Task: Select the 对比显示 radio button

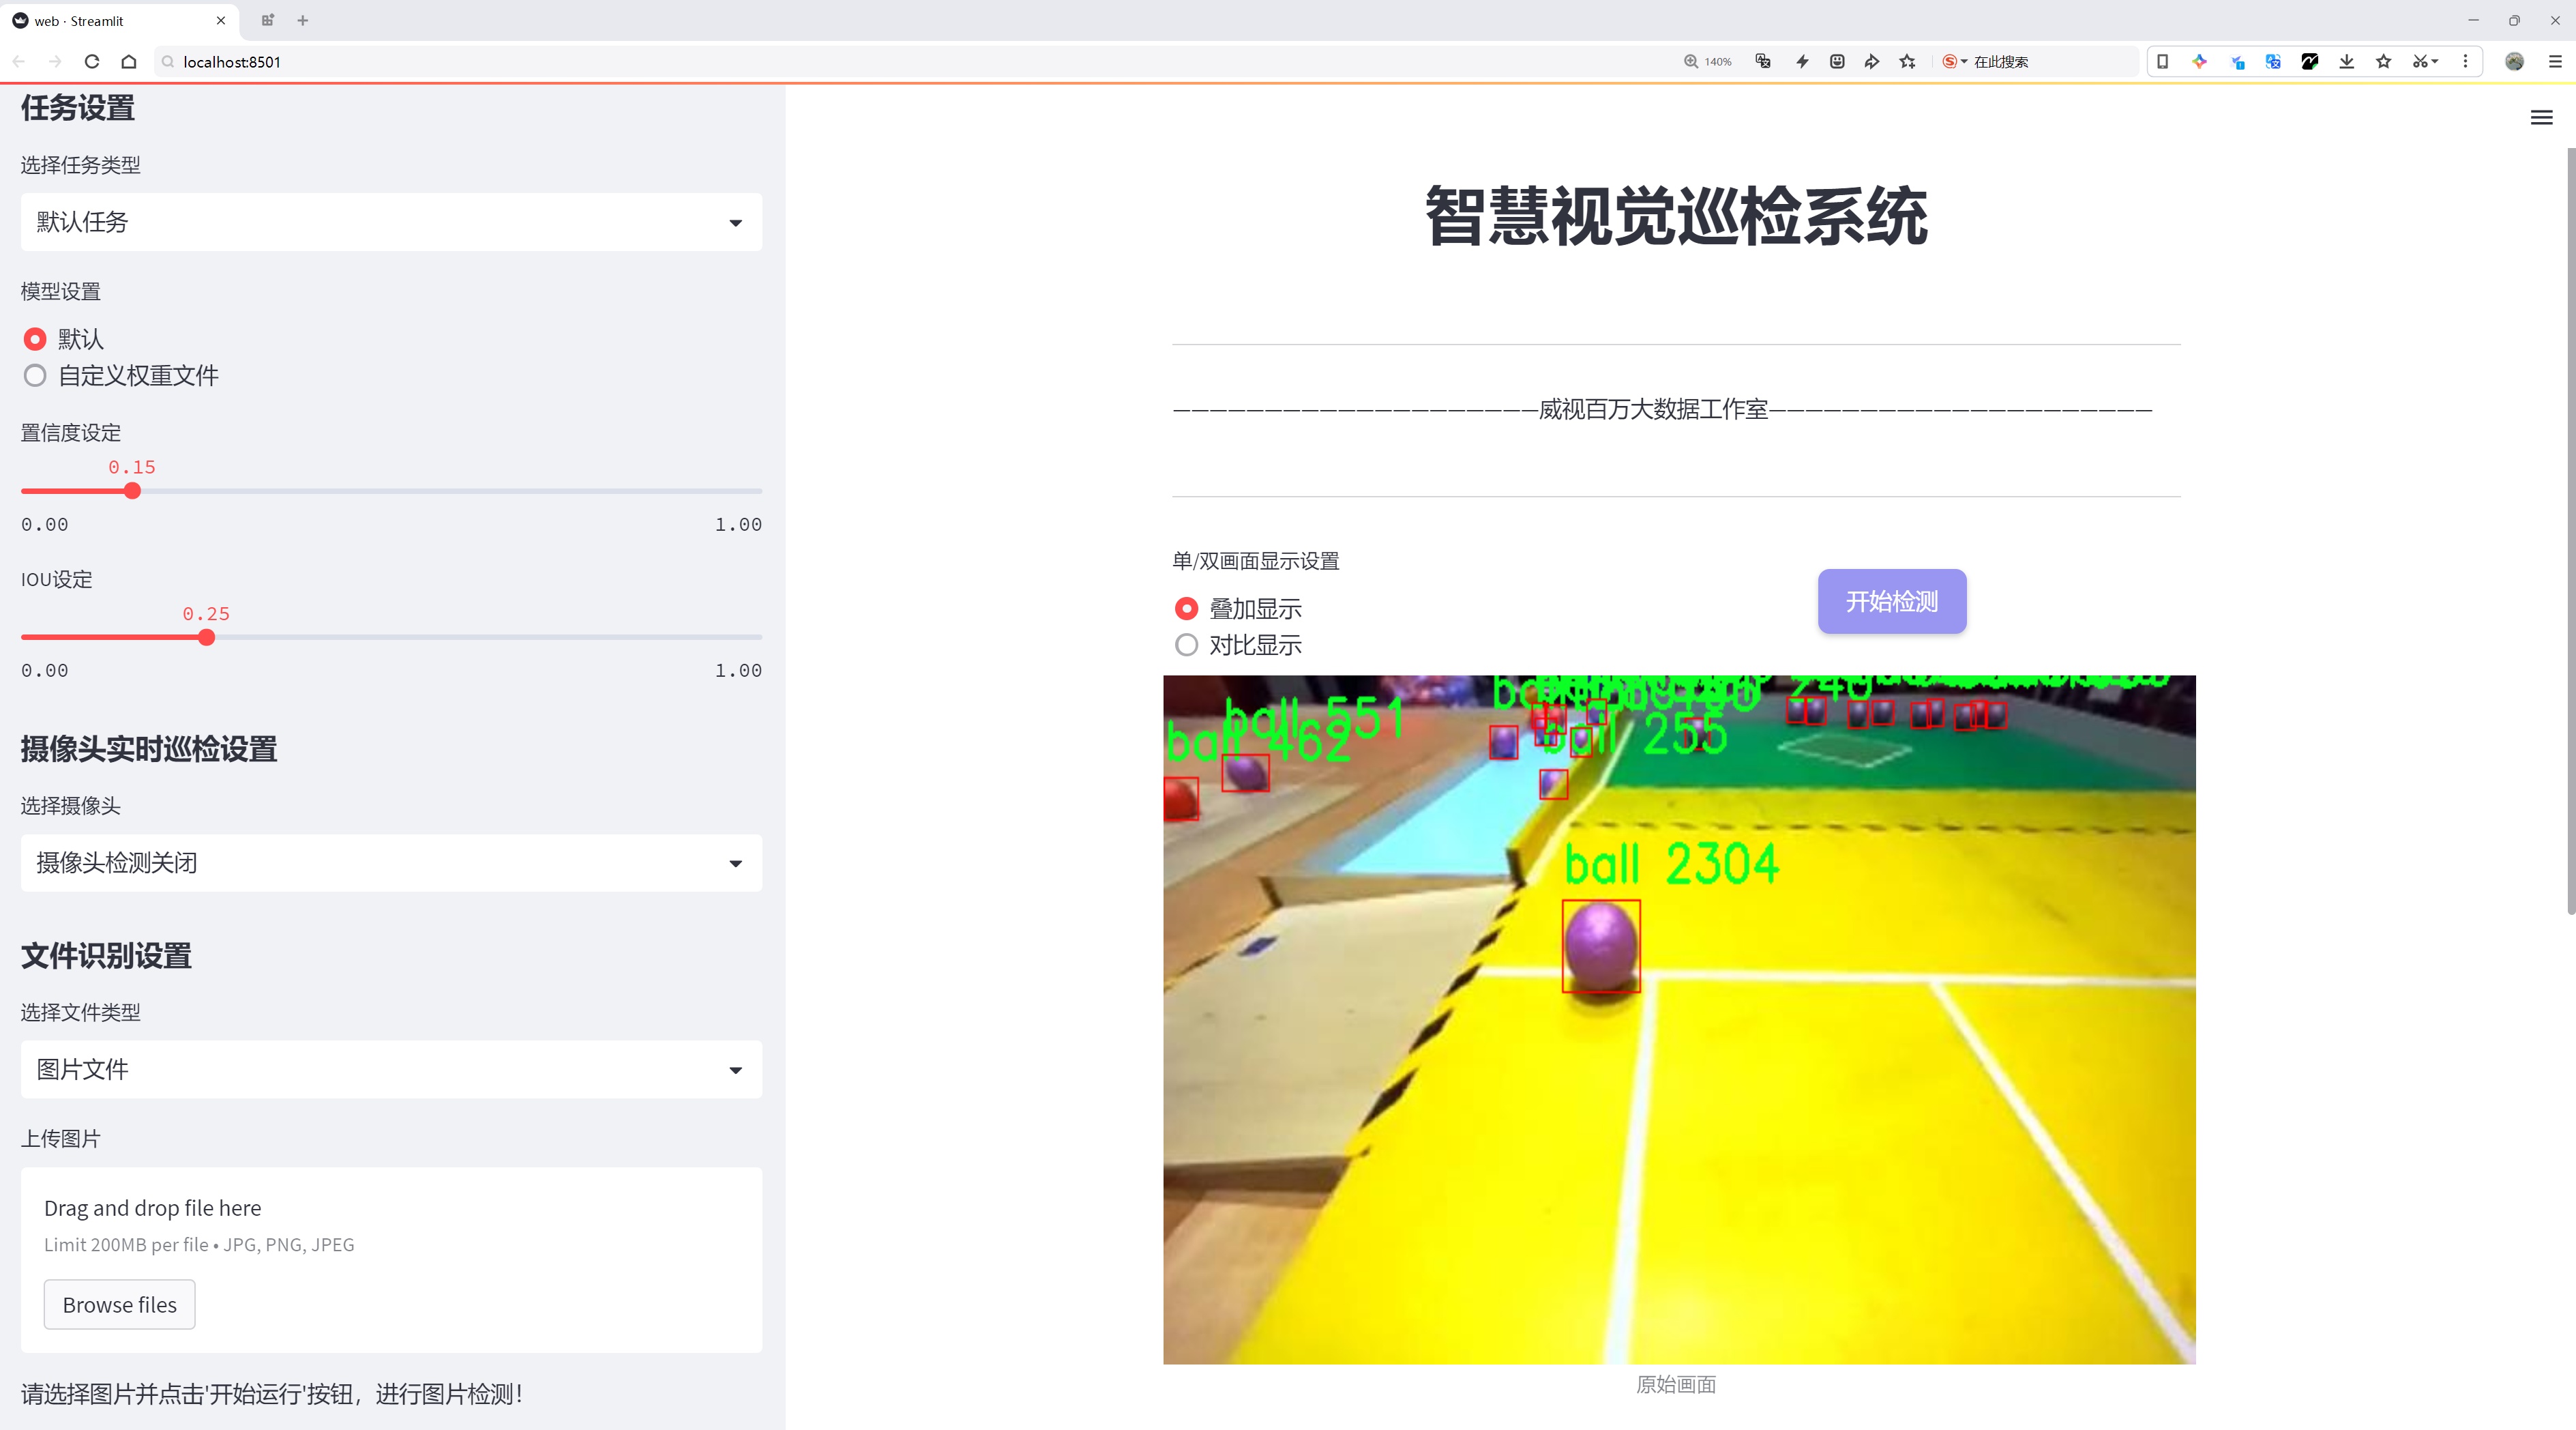Action: (x=1186, y=645)
